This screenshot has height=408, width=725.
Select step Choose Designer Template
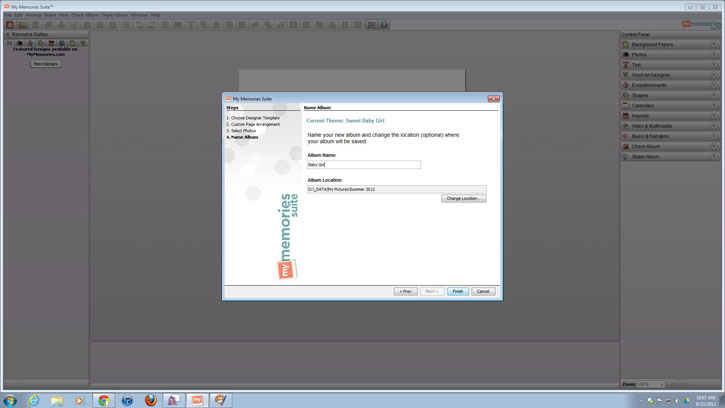253,118
